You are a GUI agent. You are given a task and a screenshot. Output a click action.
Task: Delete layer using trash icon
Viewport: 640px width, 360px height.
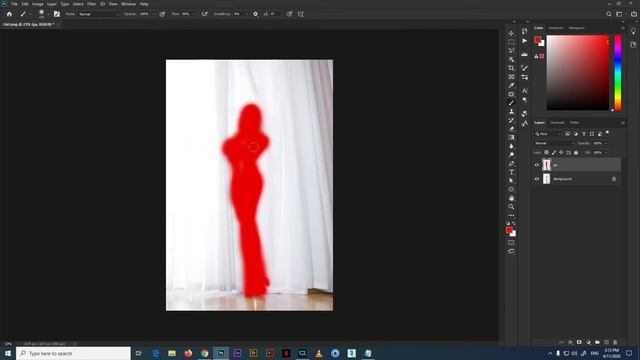[615, 342]
